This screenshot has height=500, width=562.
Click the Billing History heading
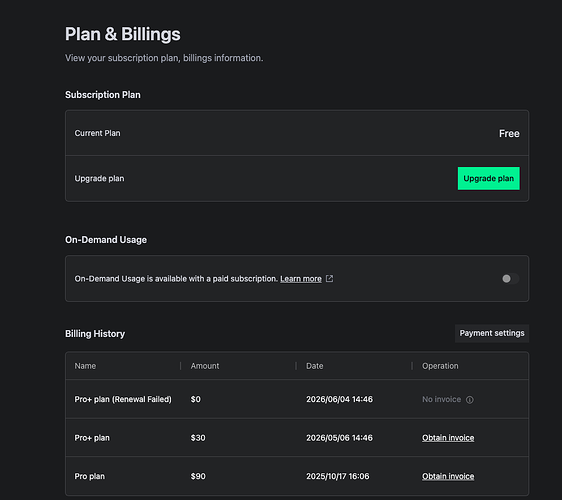(x=95, y=334)
